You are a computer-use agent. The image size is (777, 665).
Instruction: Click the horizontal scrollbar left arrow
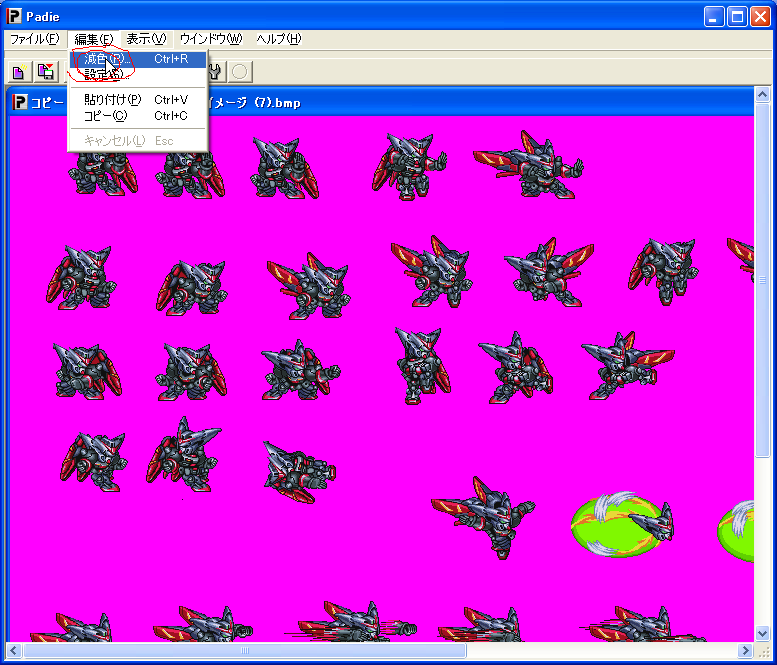pyautogui.click(x=14, y=650)
